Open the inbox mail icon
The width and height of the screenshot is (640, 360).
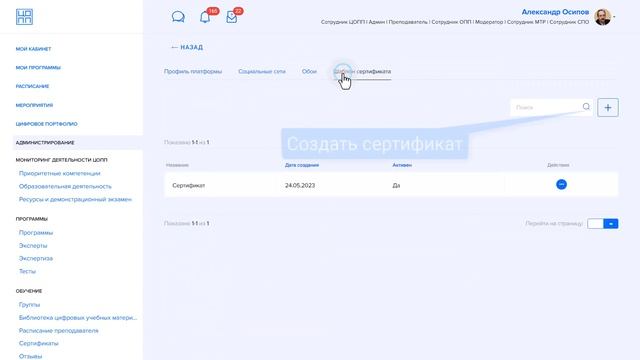pyautogui.click(x=231, y=17)
